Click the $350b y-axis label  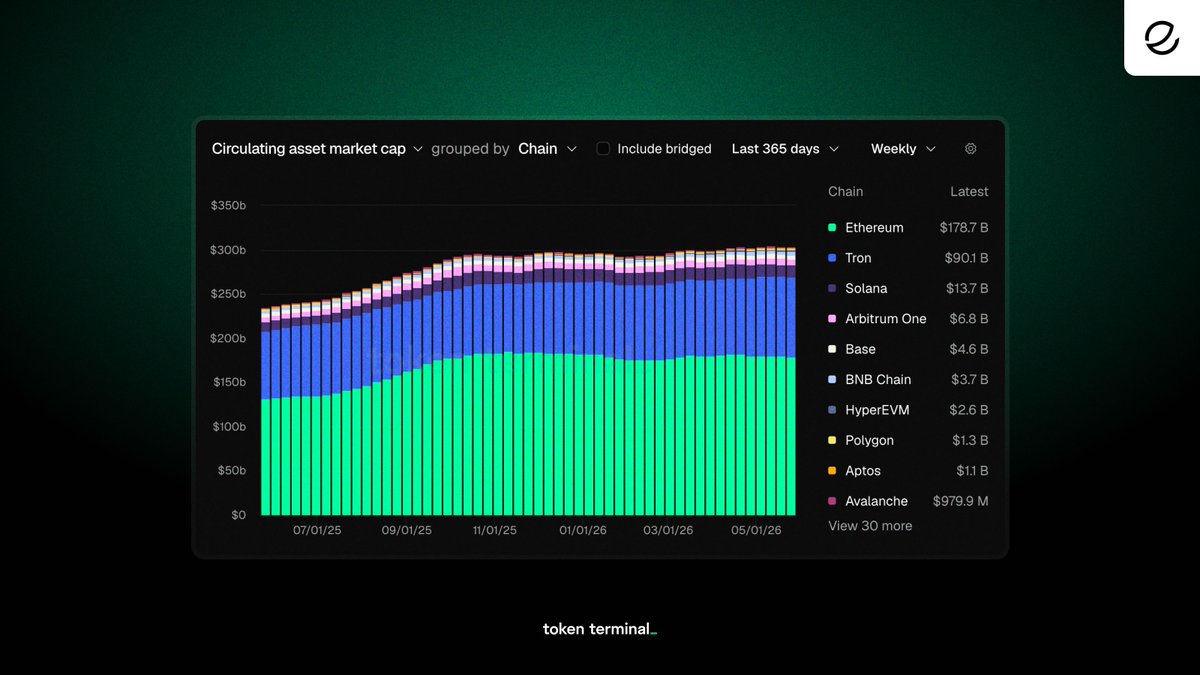228,205
